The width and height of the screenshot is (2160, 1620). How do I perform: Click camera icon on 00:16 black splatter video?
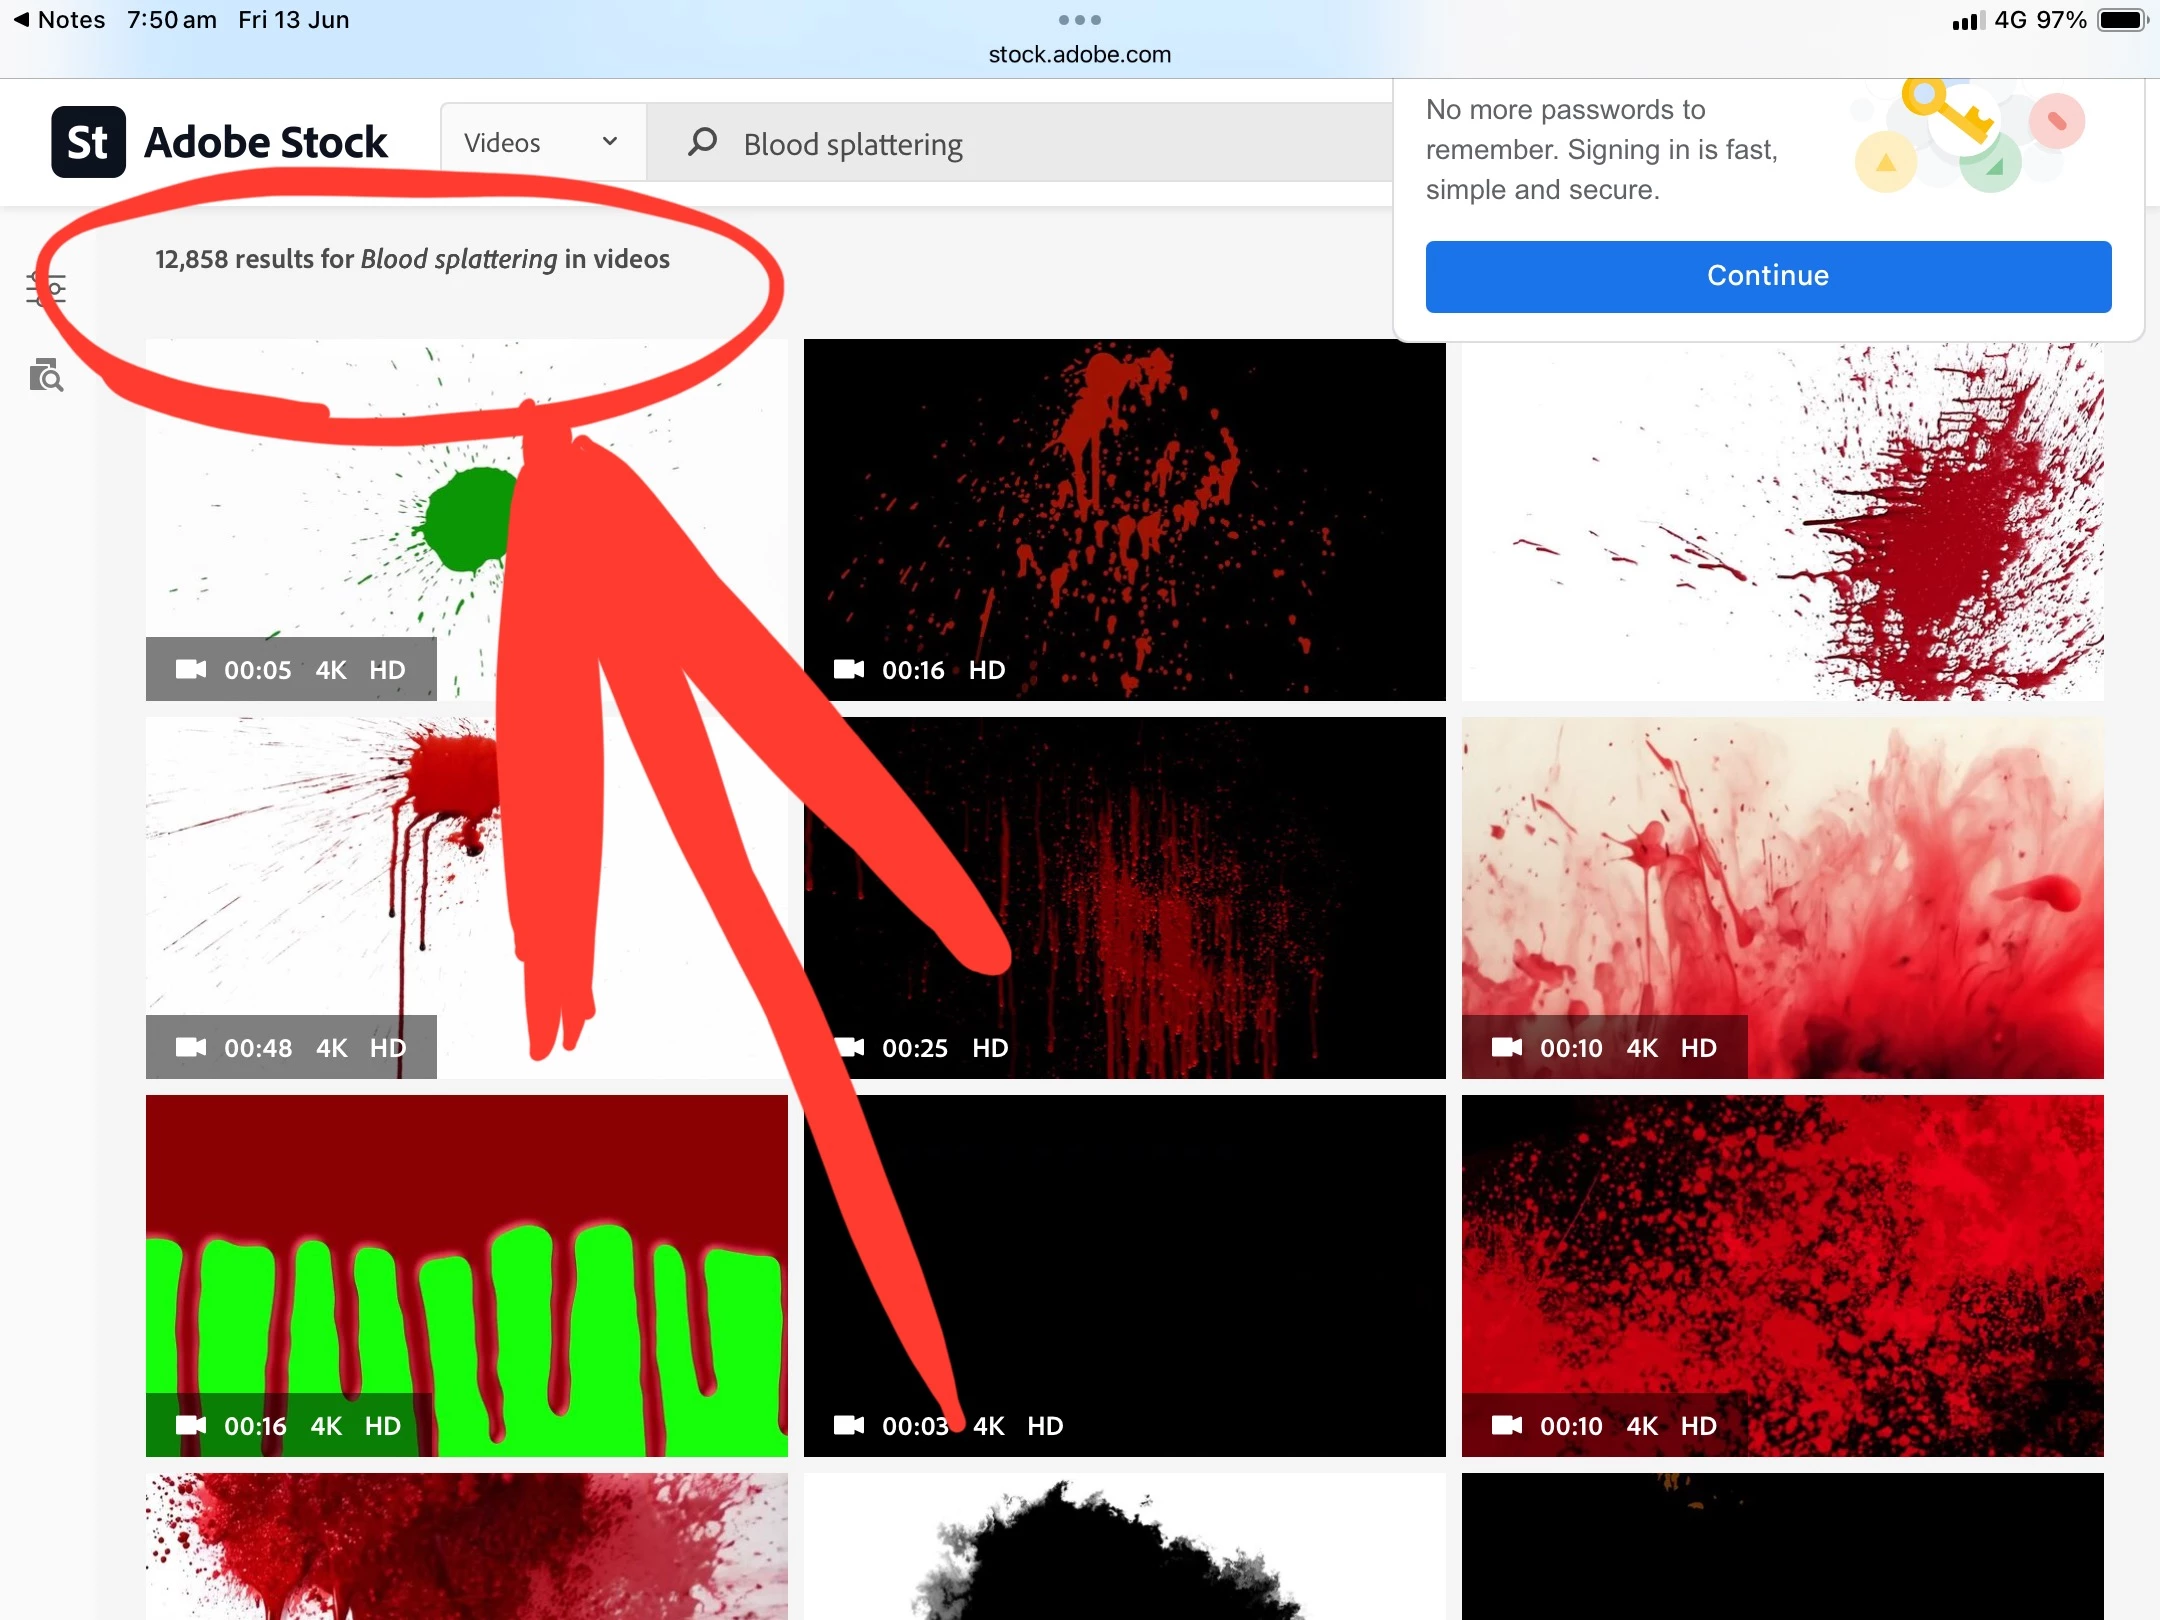pos(849,669)
